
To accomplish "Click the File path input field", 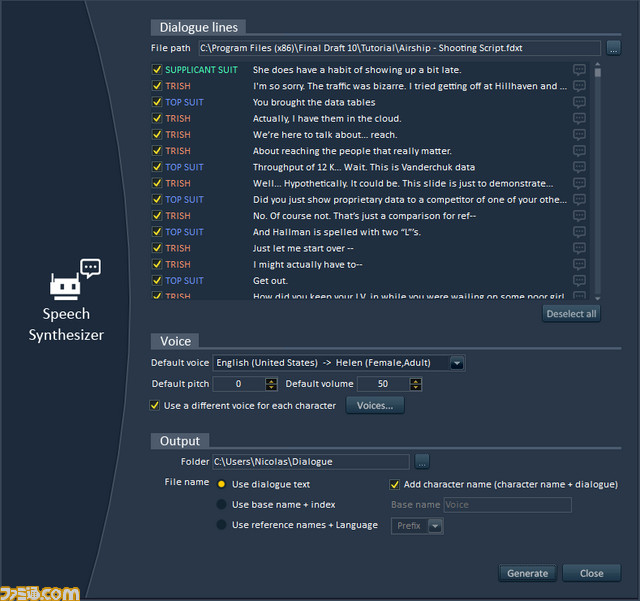I will coord(400,48).
